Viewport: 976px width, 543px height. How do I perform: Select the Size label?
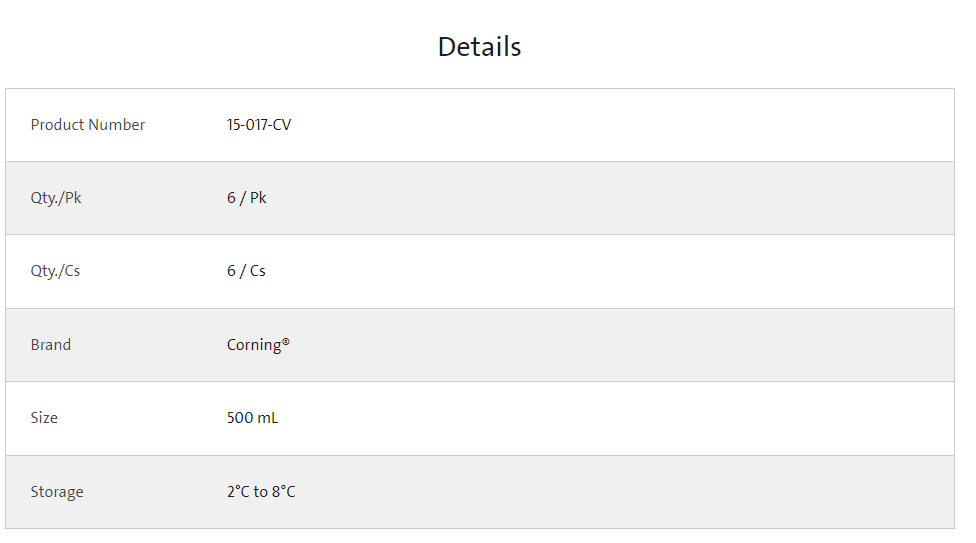[x=44, y=418]
